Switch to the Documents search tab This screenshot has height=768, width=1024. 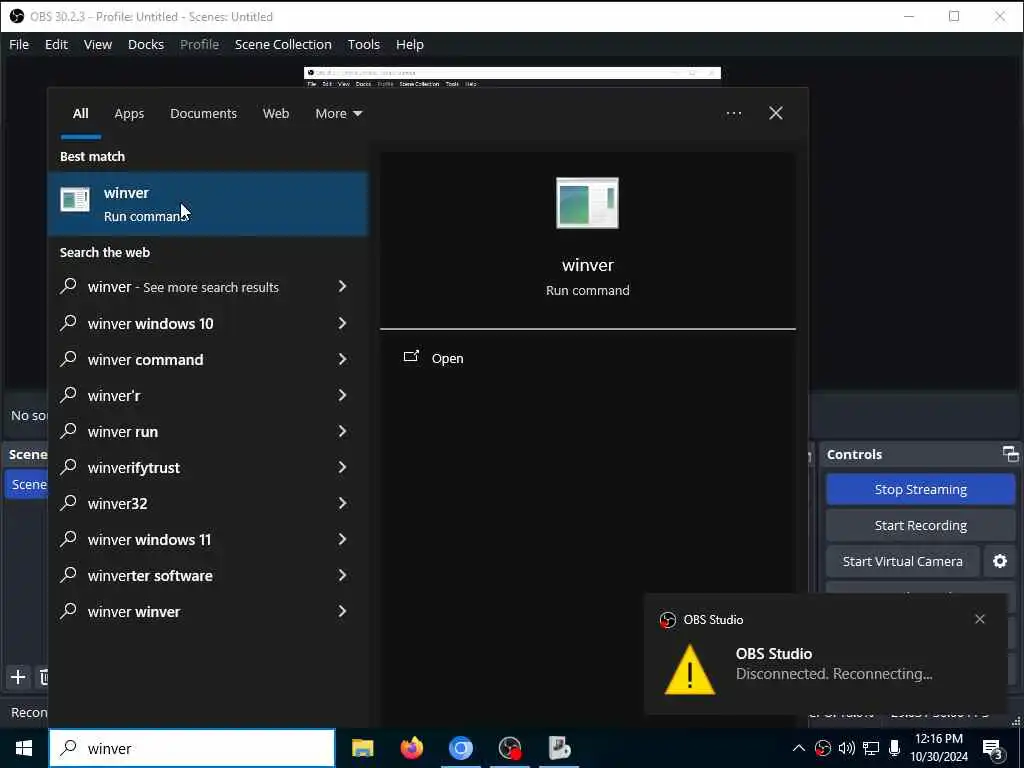[203, 114]
